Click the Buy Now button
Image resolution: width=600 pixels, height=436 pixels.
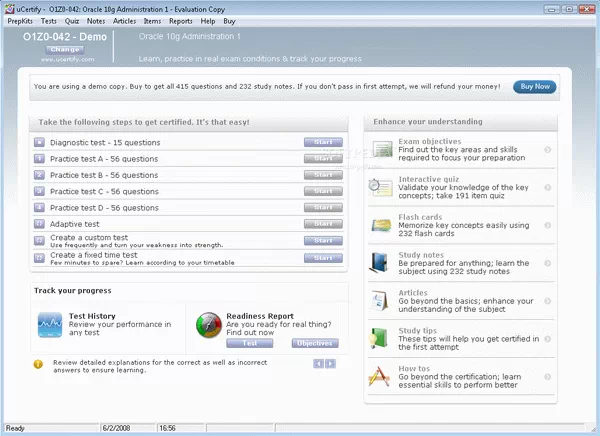[x=535, y=87]
